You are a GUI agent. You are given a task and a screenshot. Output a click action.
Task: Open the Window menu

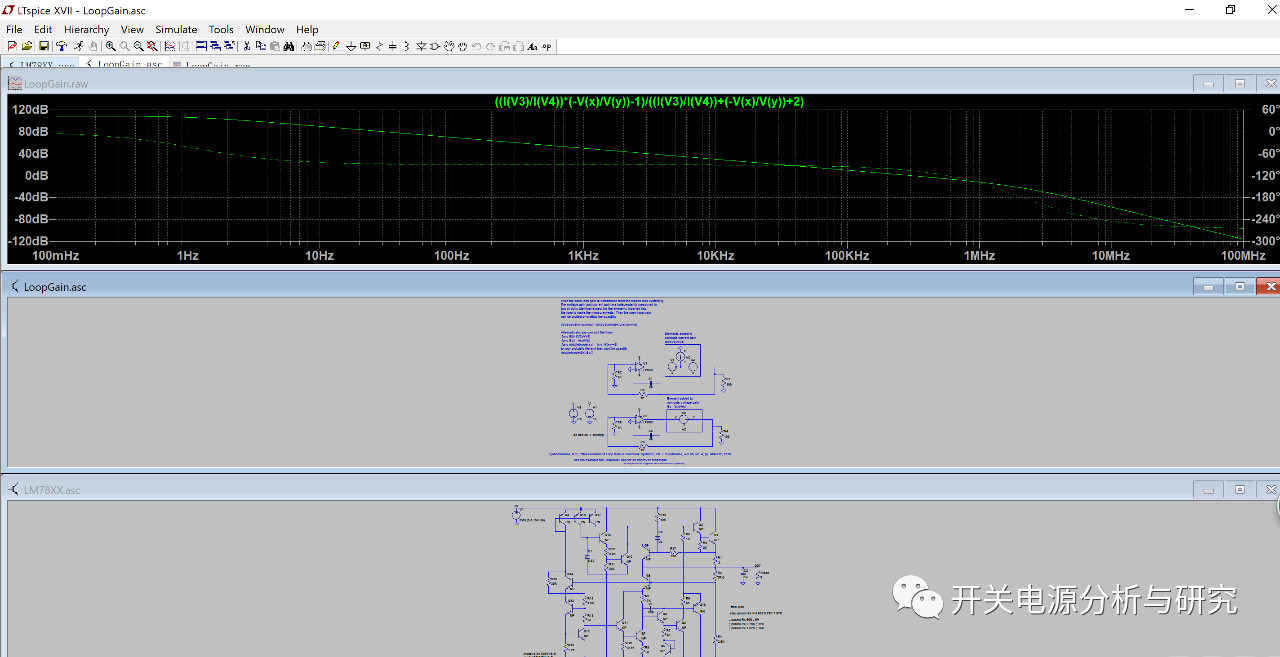(265, 29)
